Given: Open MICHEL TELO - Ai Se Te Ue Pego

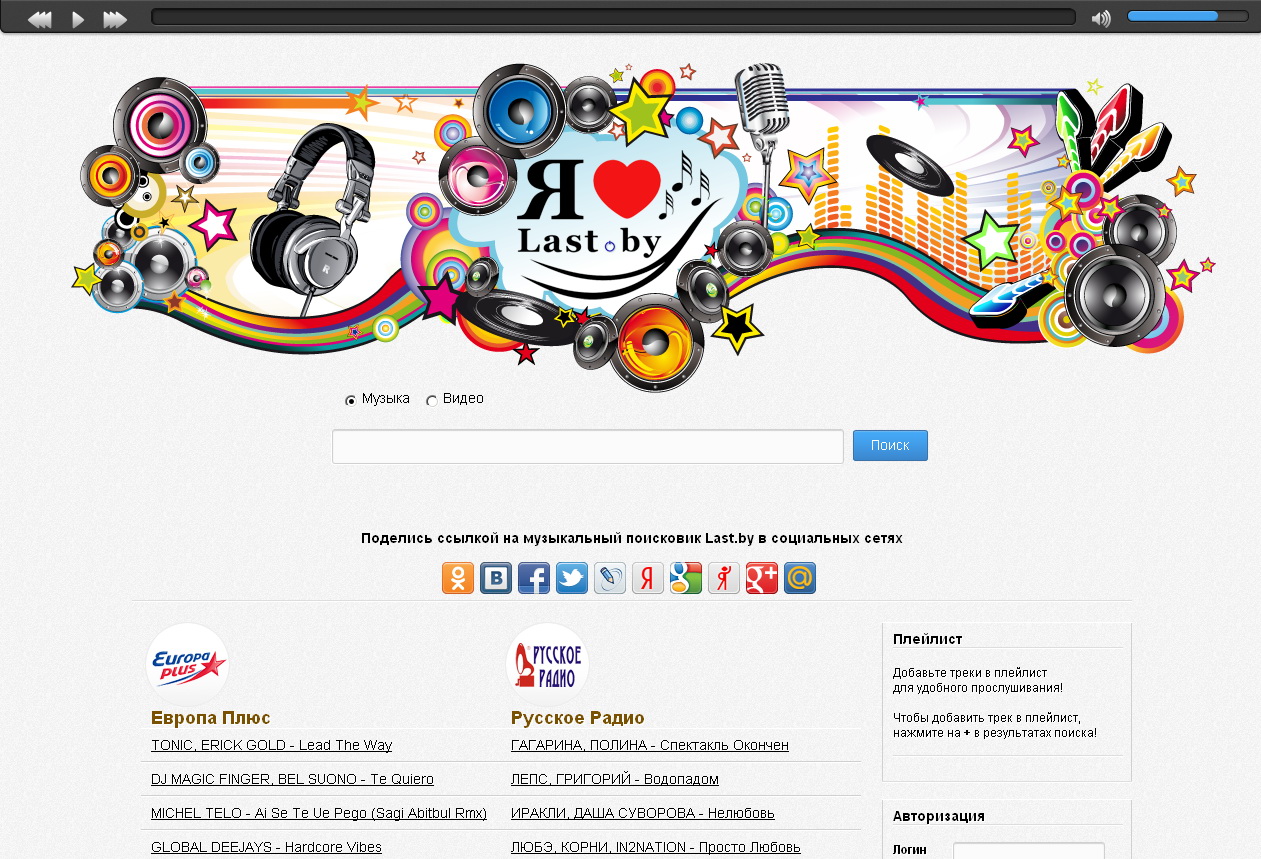Looking at the screenshot, I should 319,813.
